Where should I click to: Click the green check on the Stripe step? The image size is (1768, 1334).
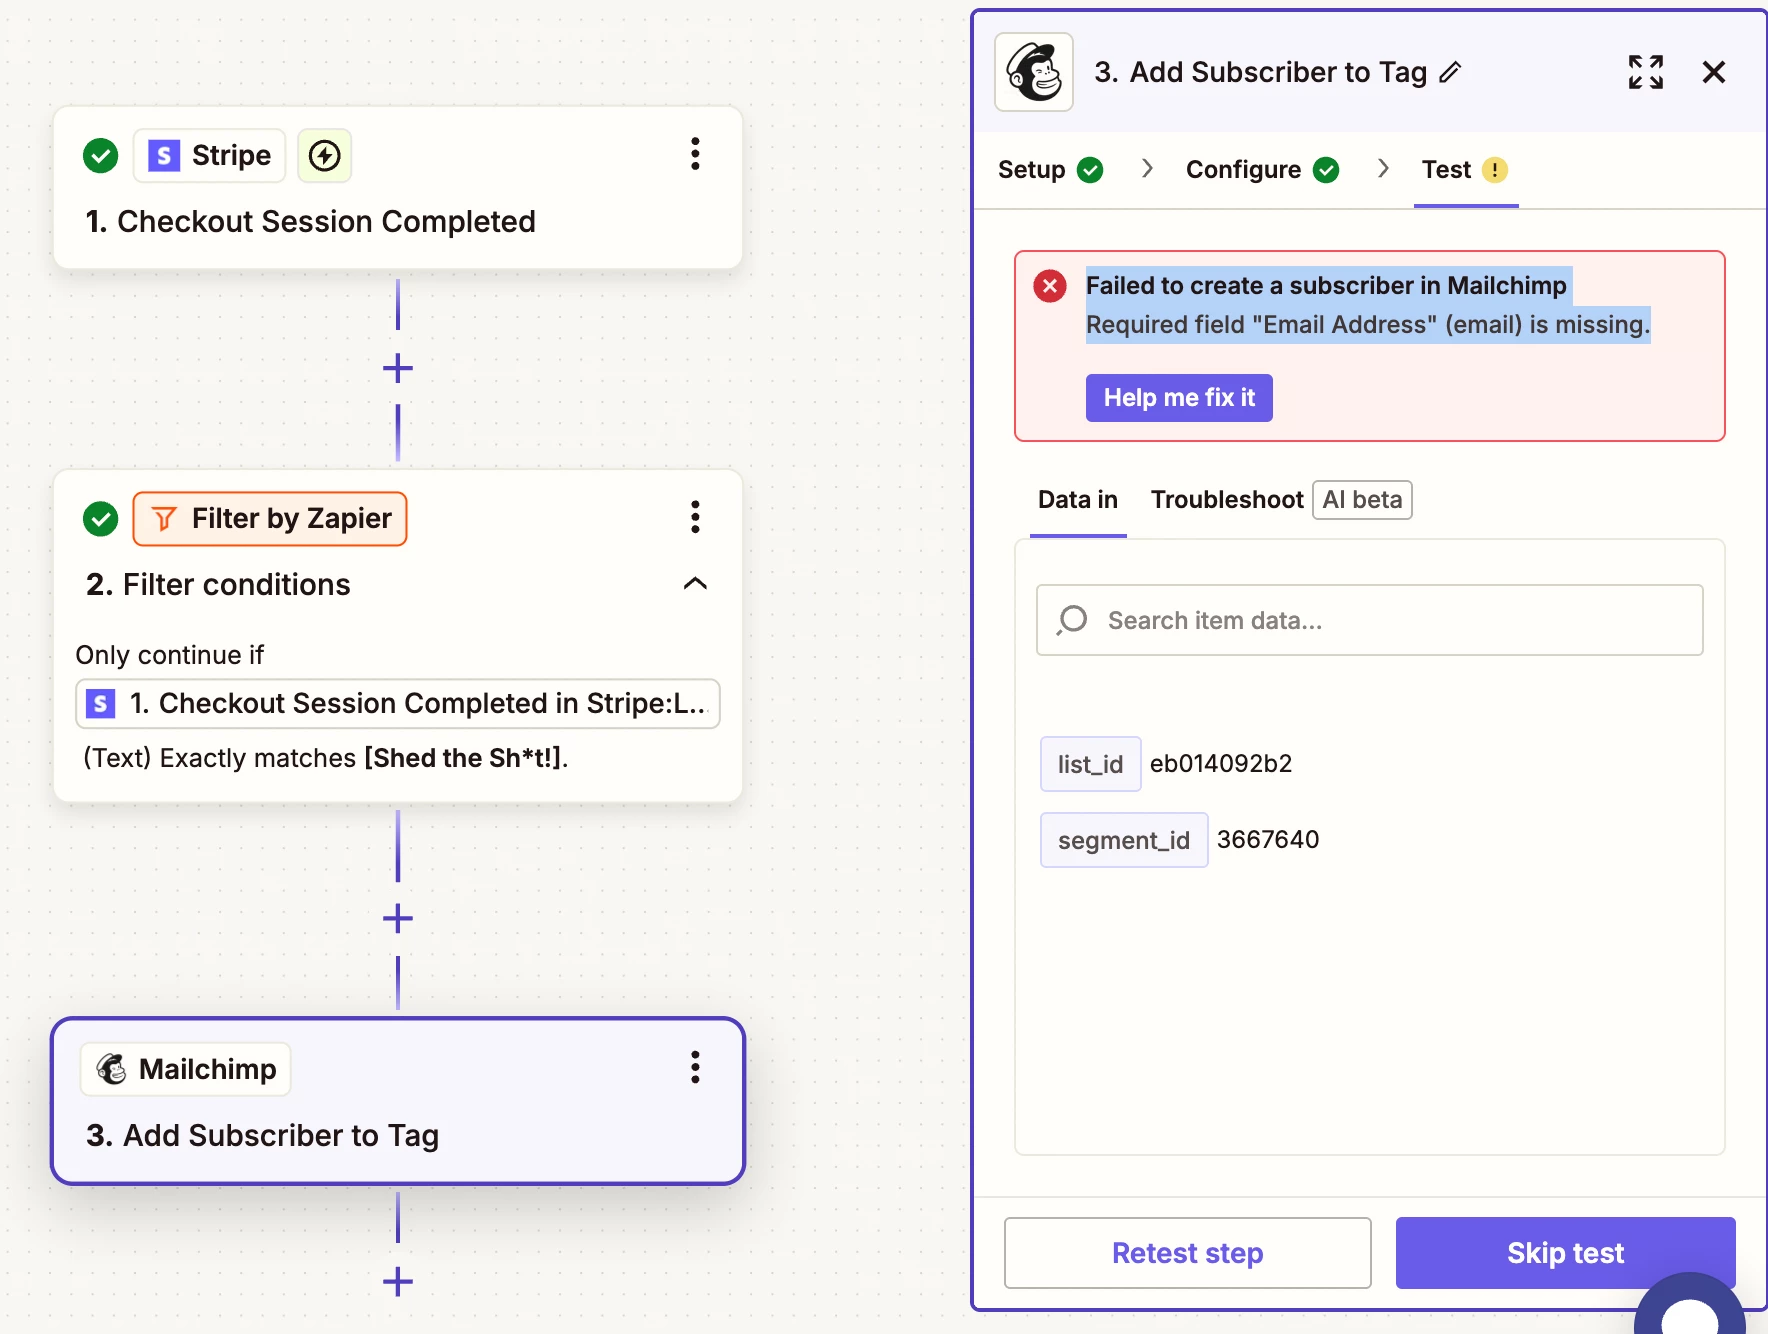[x=100, y=156]
